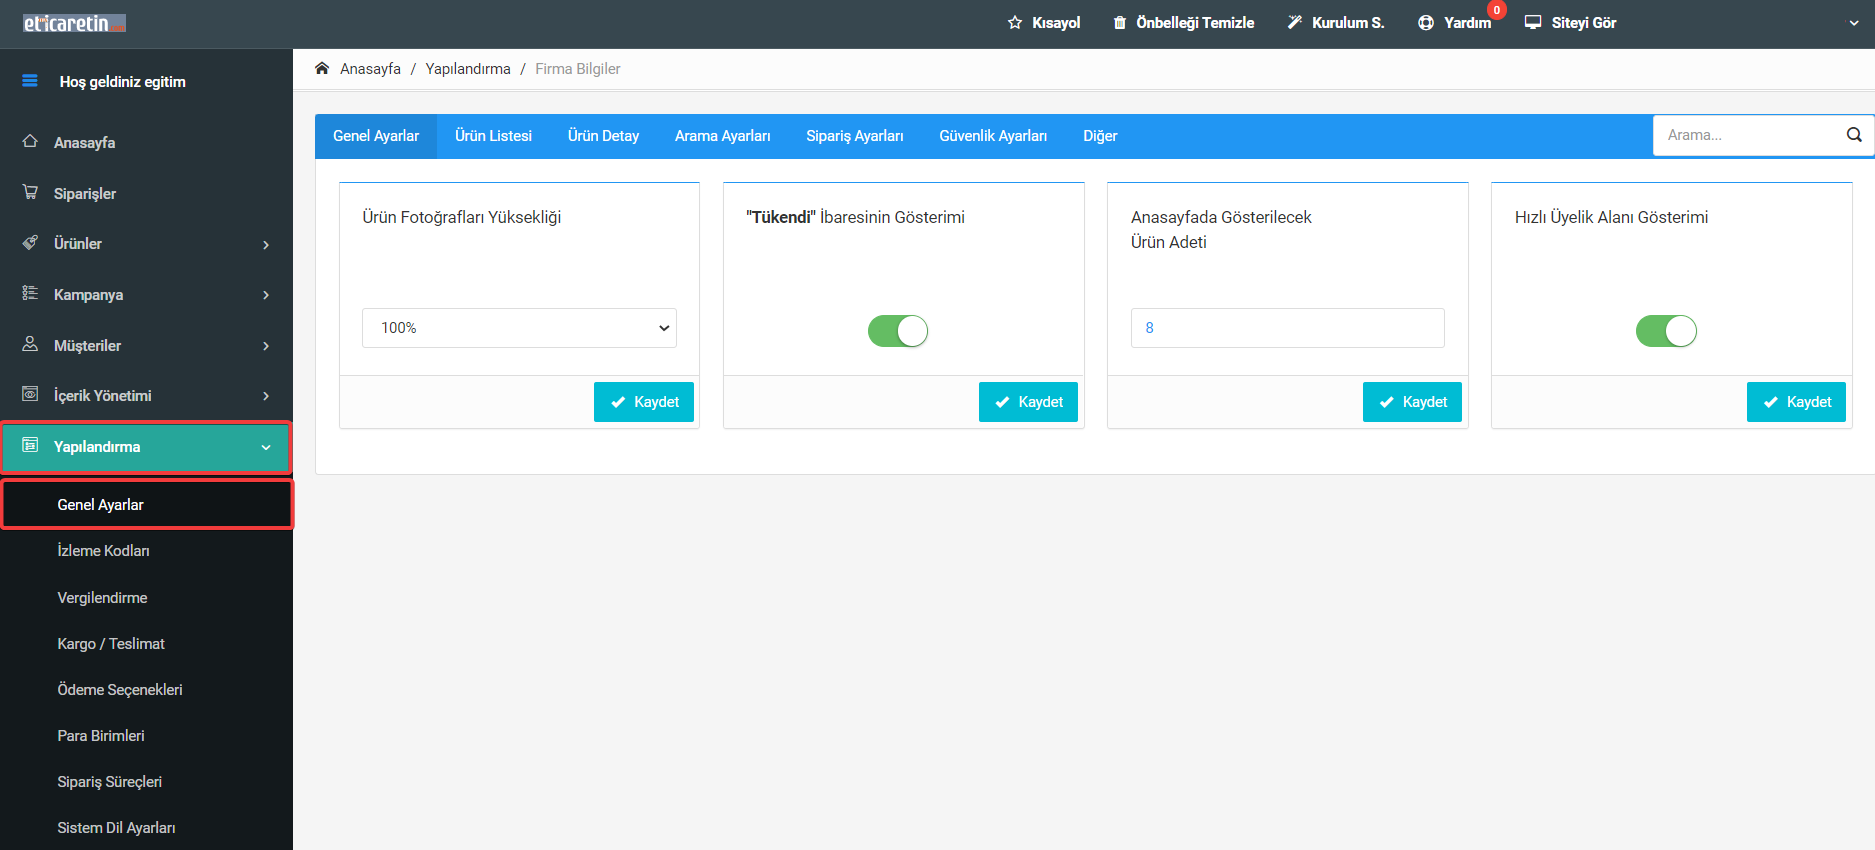Collapse the Yapılandırma menu chevron
The image size is (1875, 850).
tap(266, 447)
